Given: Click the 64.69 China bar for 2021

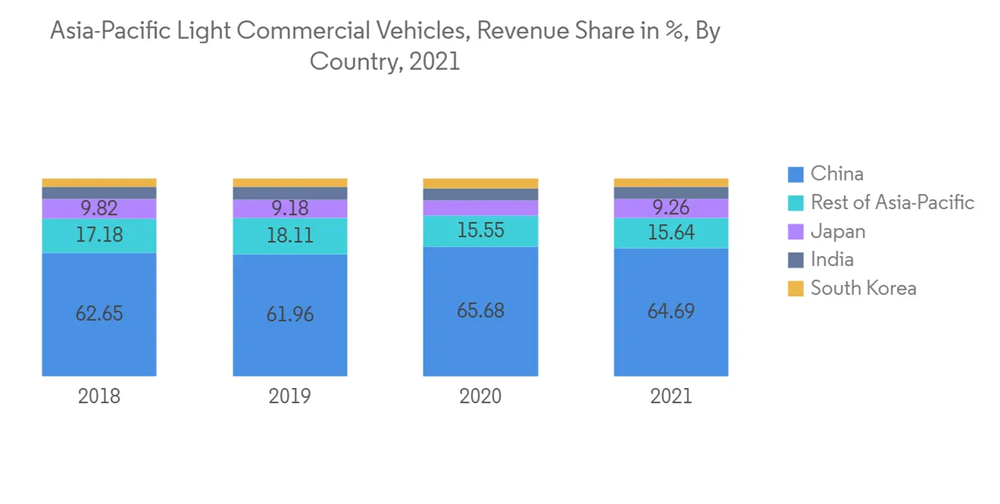Looking at the screenshot, I should pos(671,312).
